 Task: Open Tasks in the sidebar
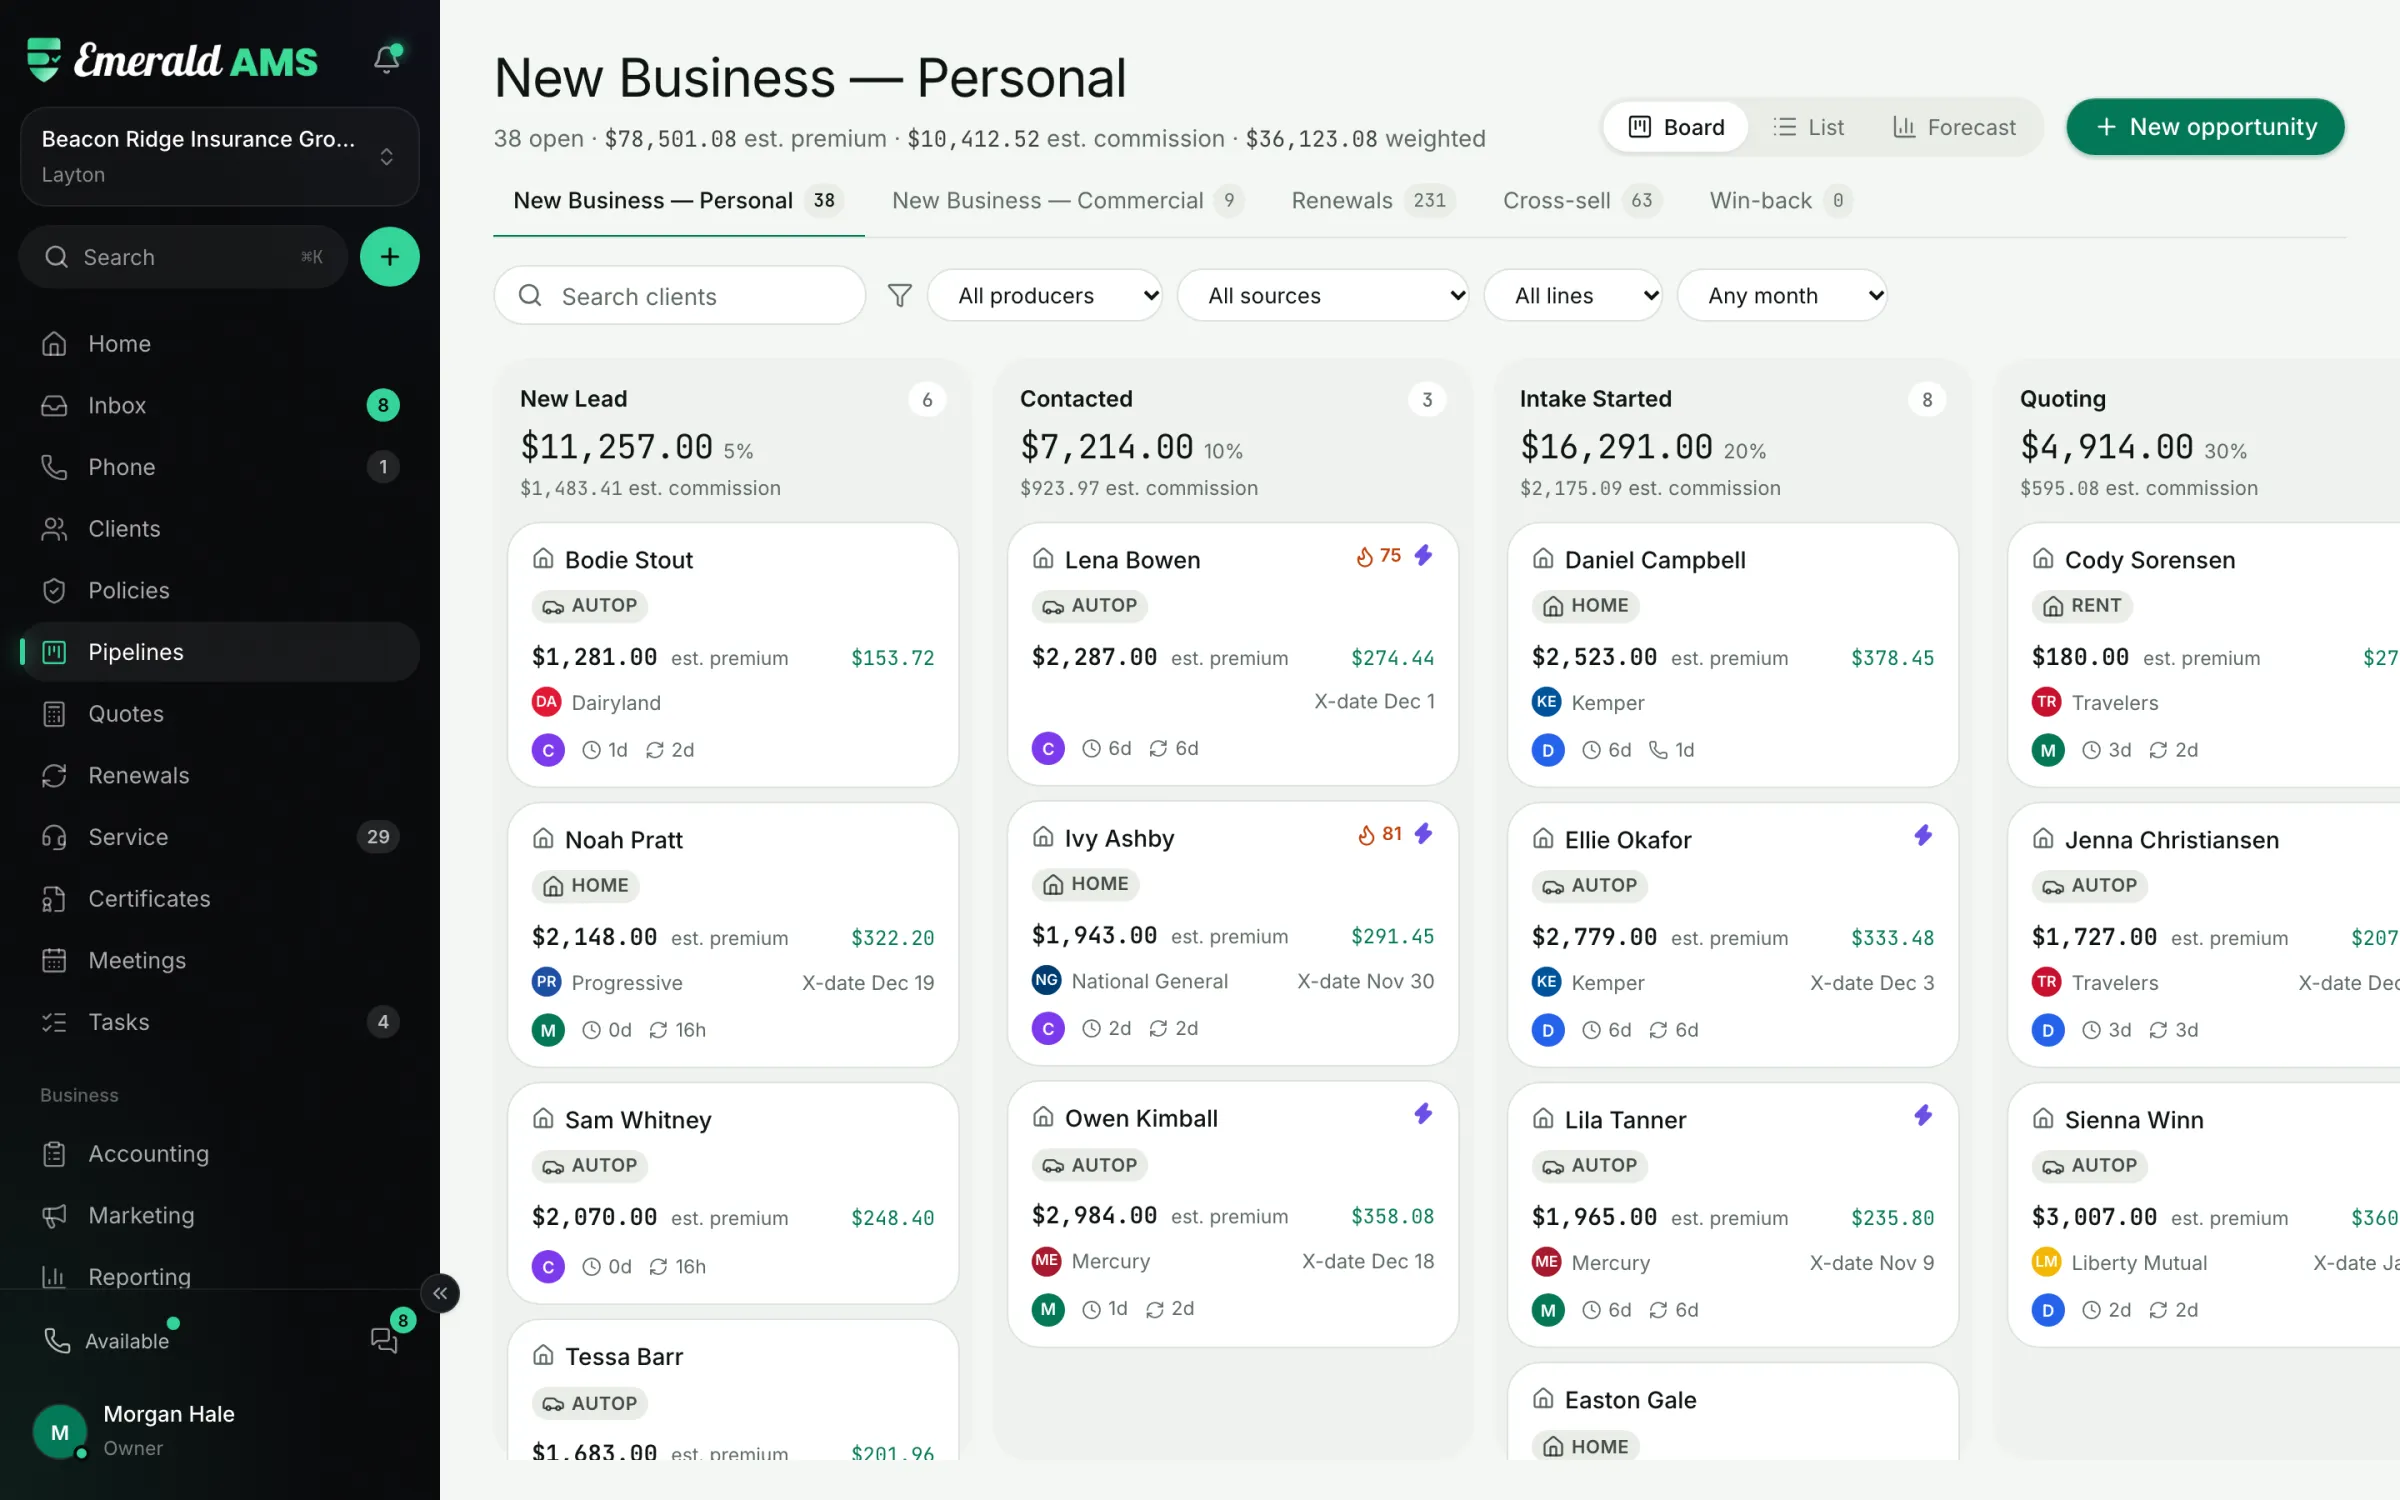pyautogui.click(x=219, y=1022)
